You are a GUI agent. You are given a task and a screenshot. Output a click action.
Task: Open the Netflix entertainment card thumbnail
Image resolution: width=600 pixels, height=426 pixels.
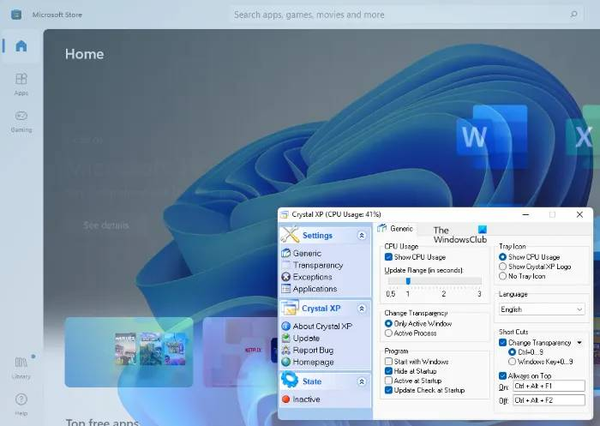240,352
